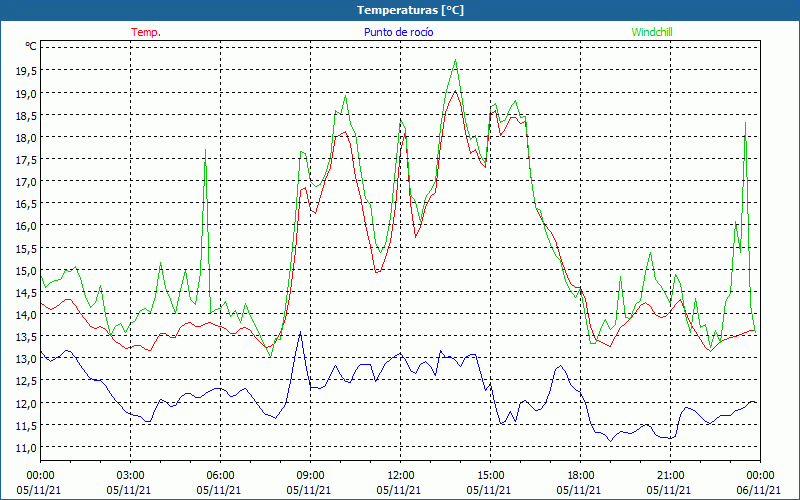Image resolution: width=800 pixels, height=500 pixels.
Task: Click the 12,0 y-axis value
Action: coord(27,403)
